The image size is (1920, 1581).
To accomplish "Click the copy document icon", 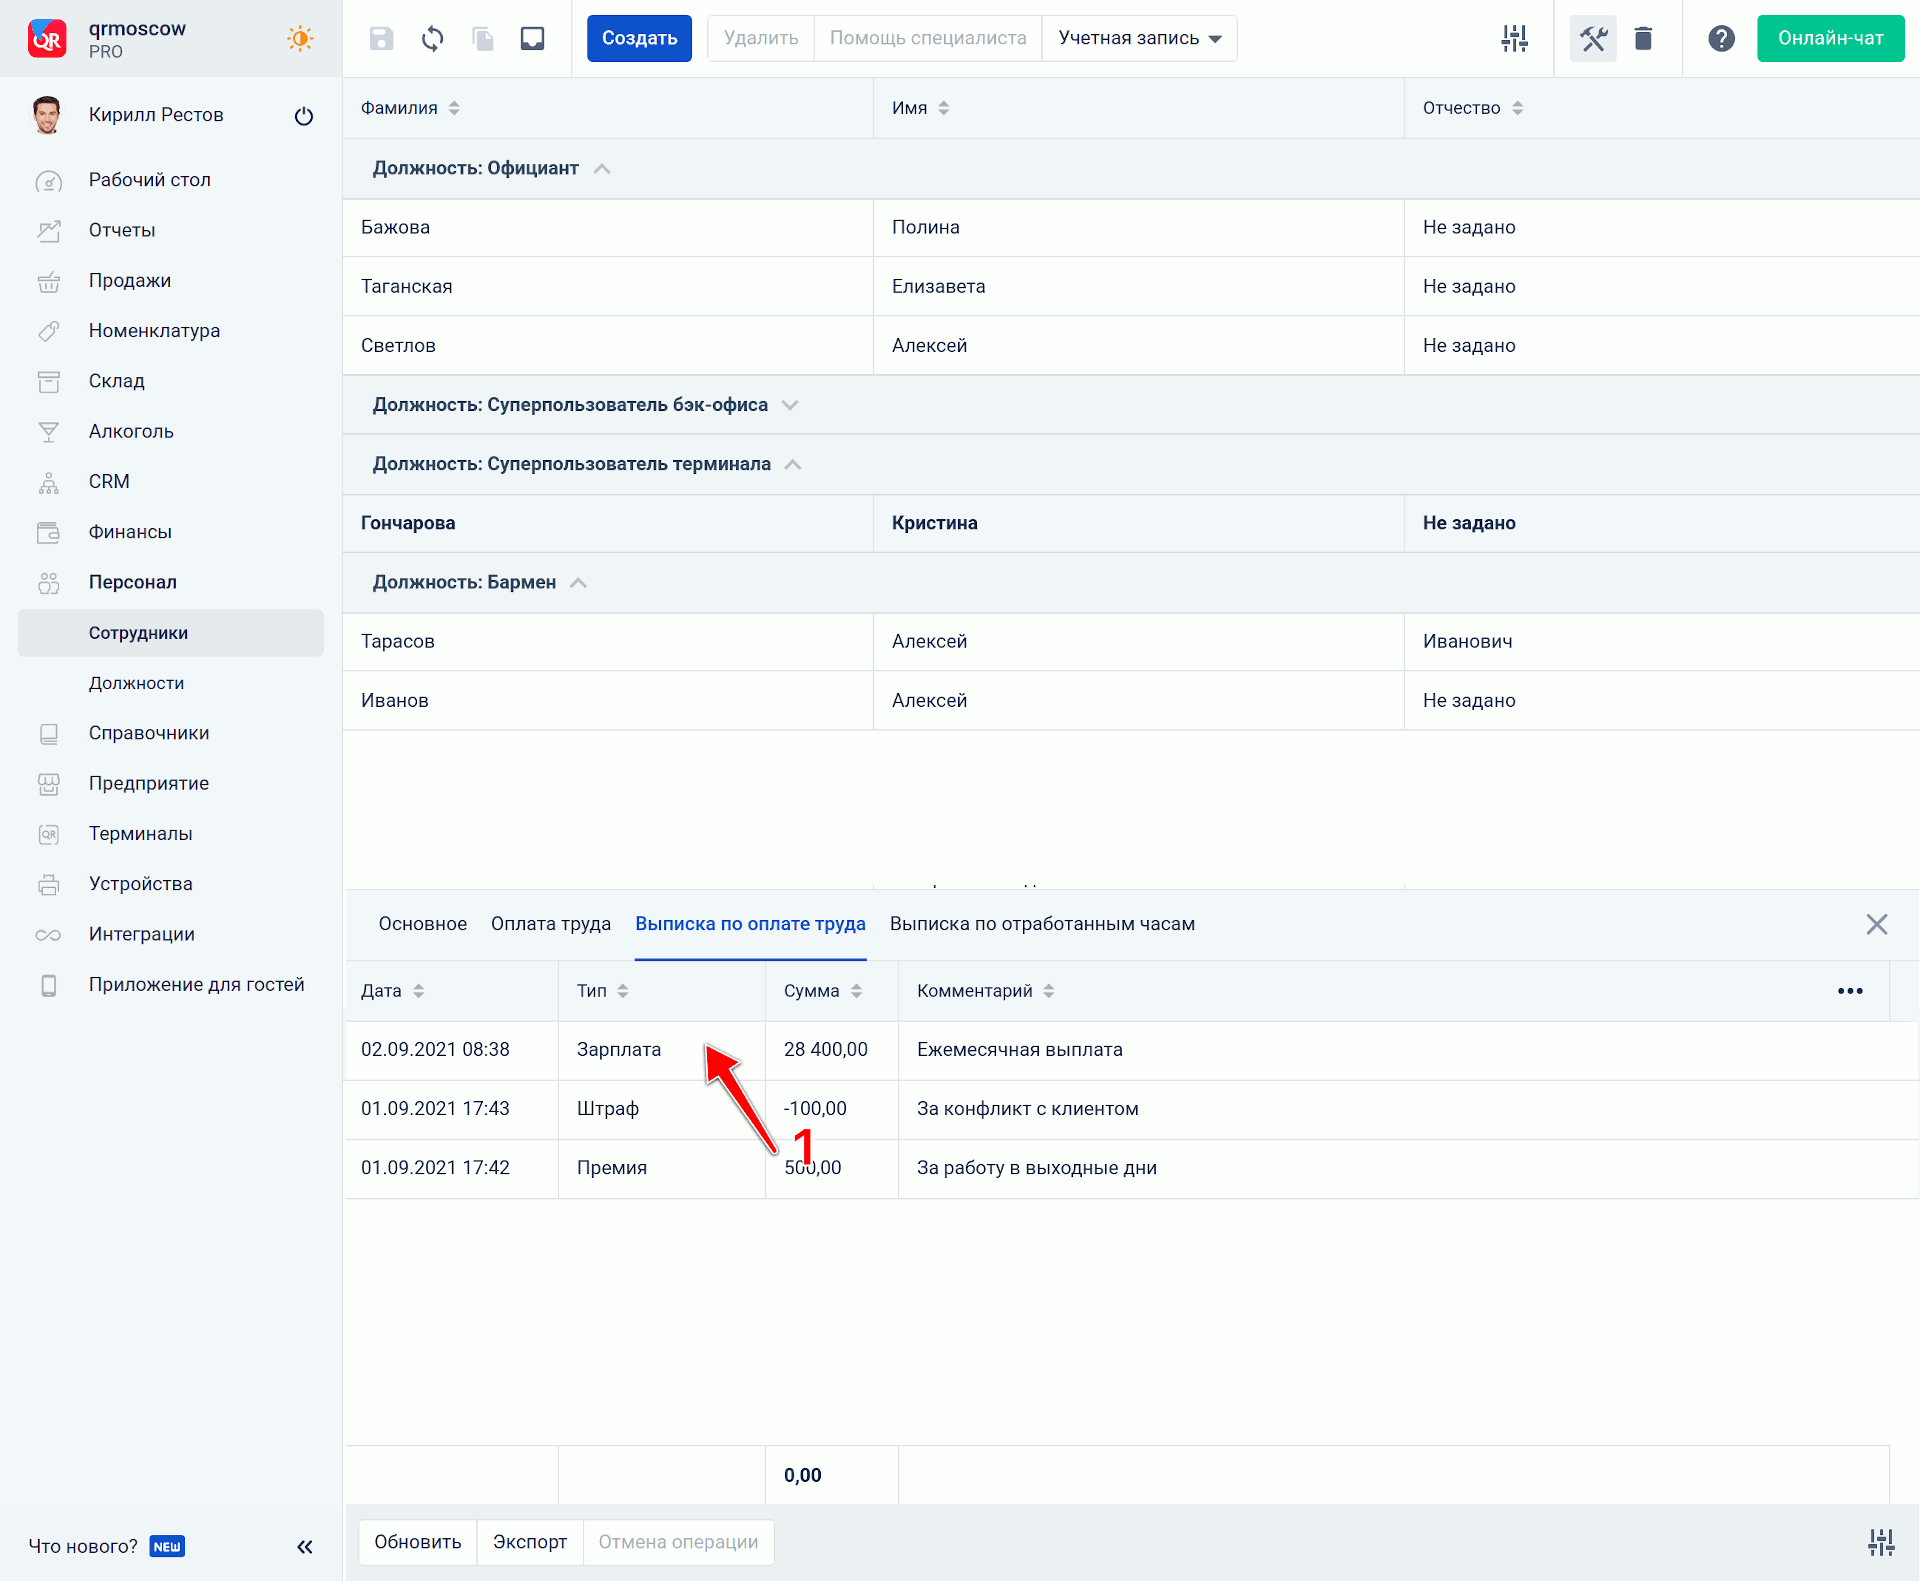I will click(x=483, y=39).
